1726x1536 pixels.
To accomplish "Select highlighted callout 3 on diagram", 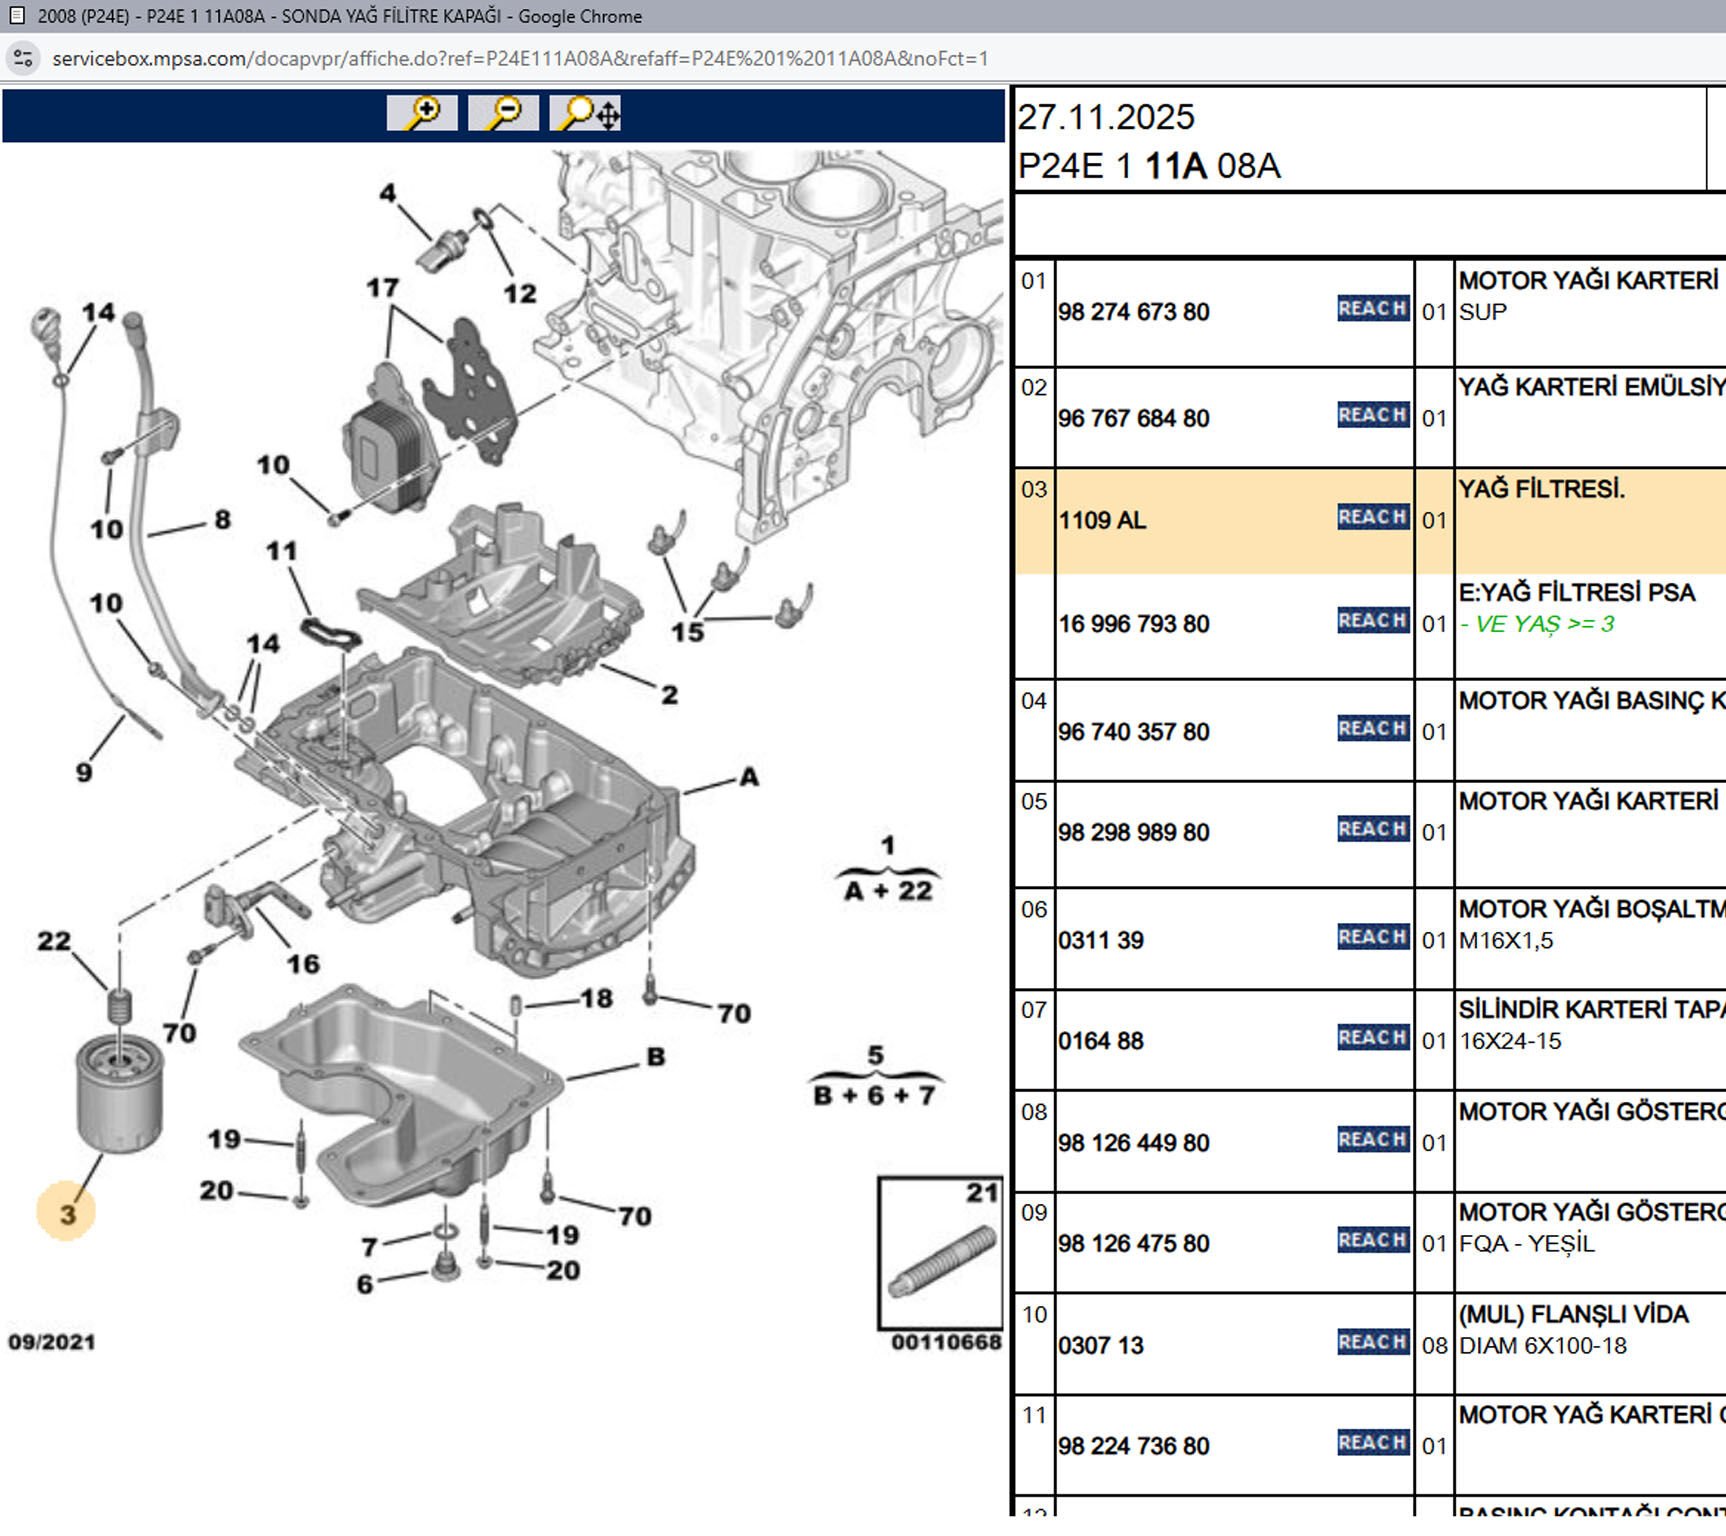I will [x=66, y=1213].
